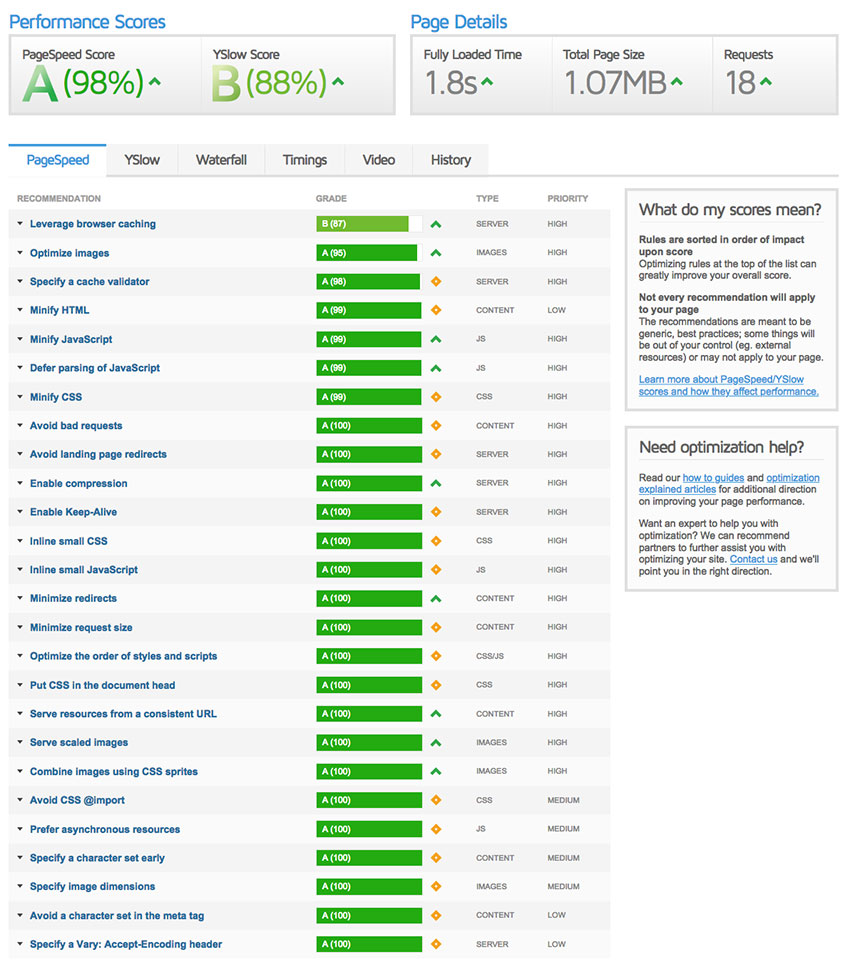
Task: Open Specify a character set early recommendation
Action: point(97,858)
